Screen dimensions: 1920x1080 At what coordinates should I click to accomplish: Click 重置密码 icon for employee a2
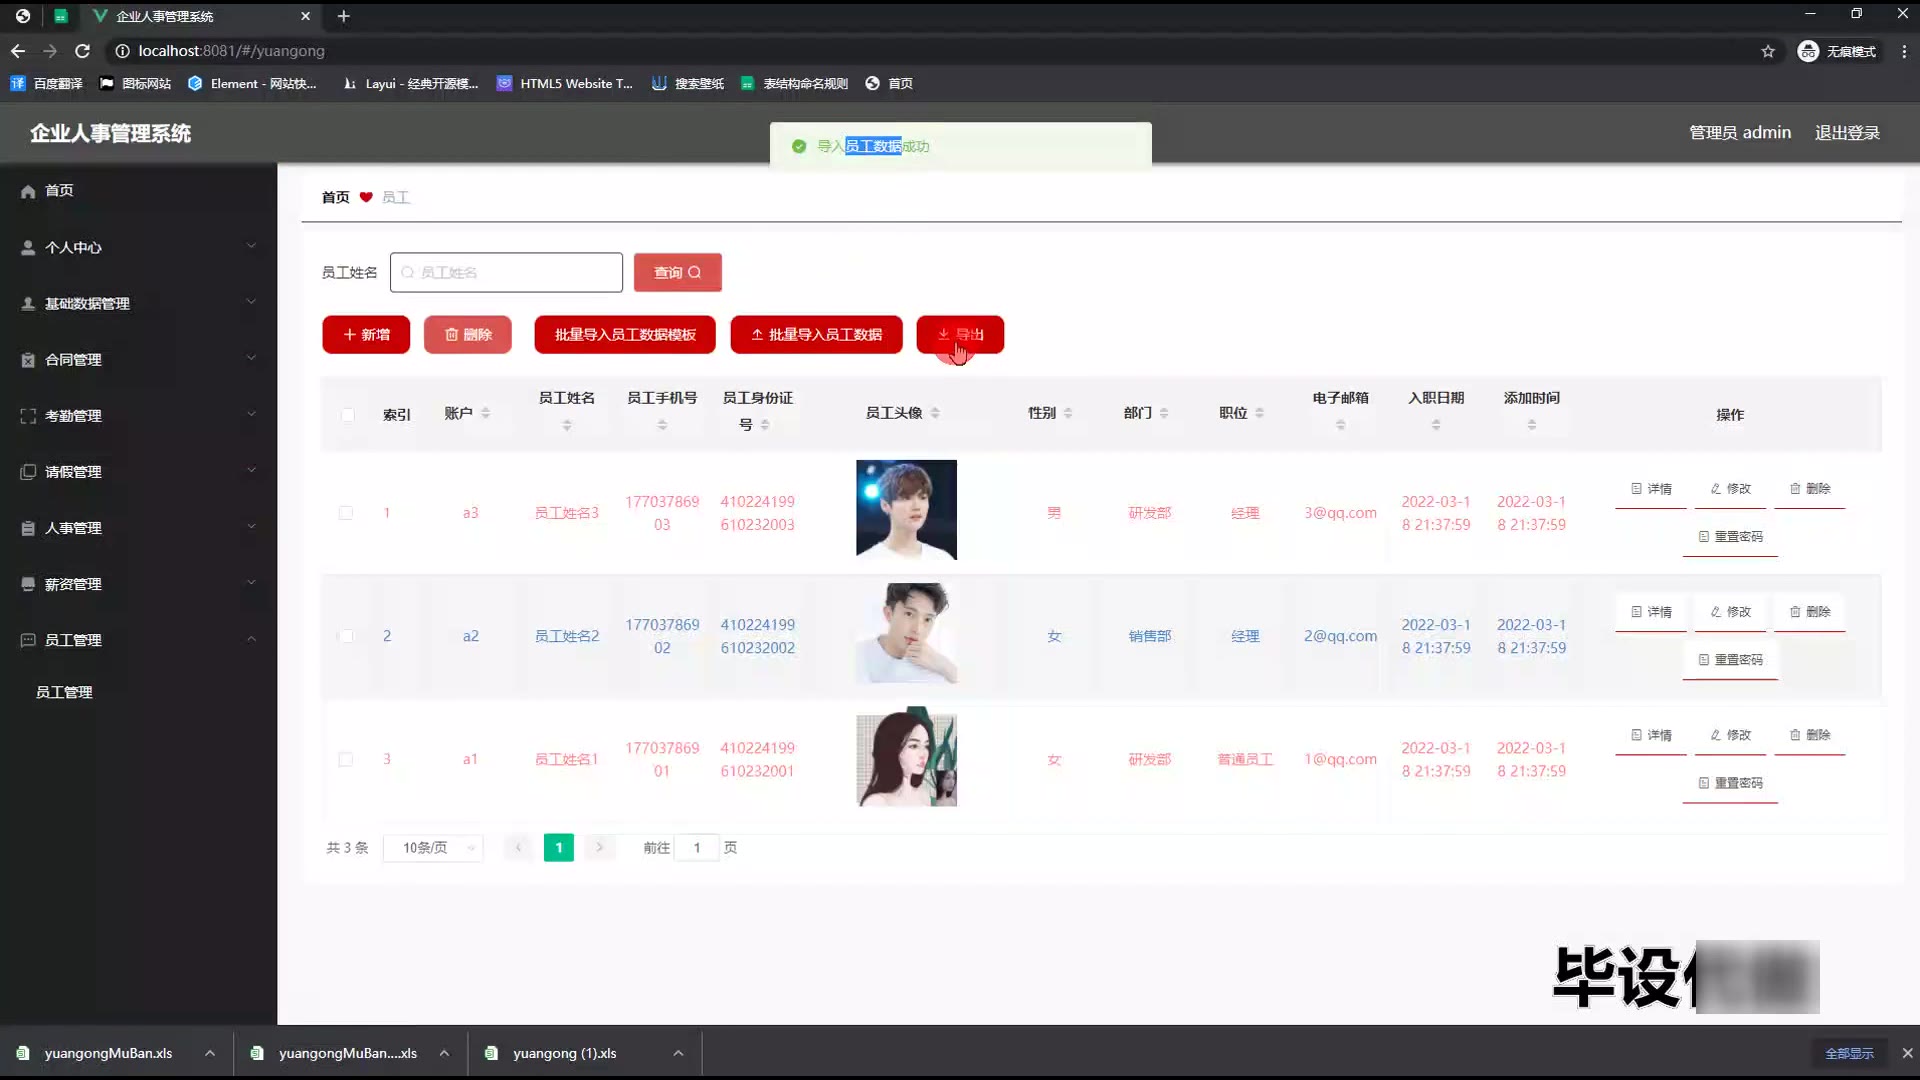tap(1703, 660)
